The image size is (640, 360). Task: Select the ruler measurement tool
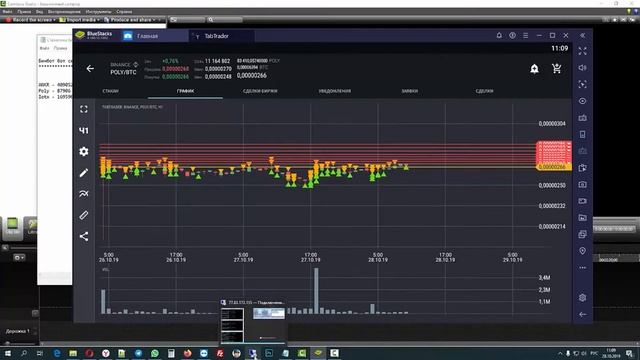click(x=84, y=215)
